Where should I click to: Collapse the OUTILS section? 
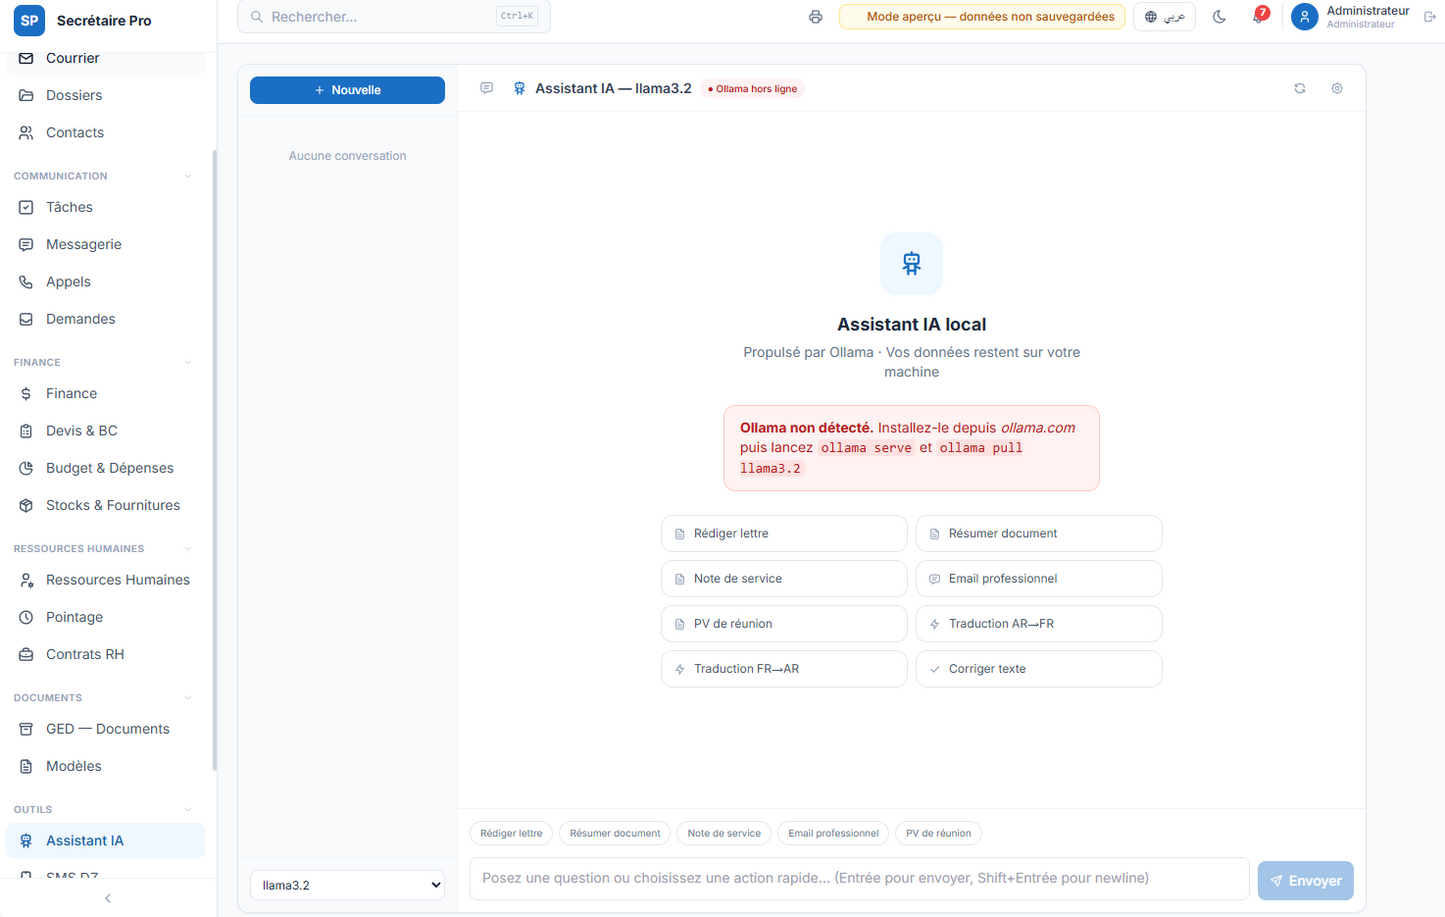click(188, 810)
